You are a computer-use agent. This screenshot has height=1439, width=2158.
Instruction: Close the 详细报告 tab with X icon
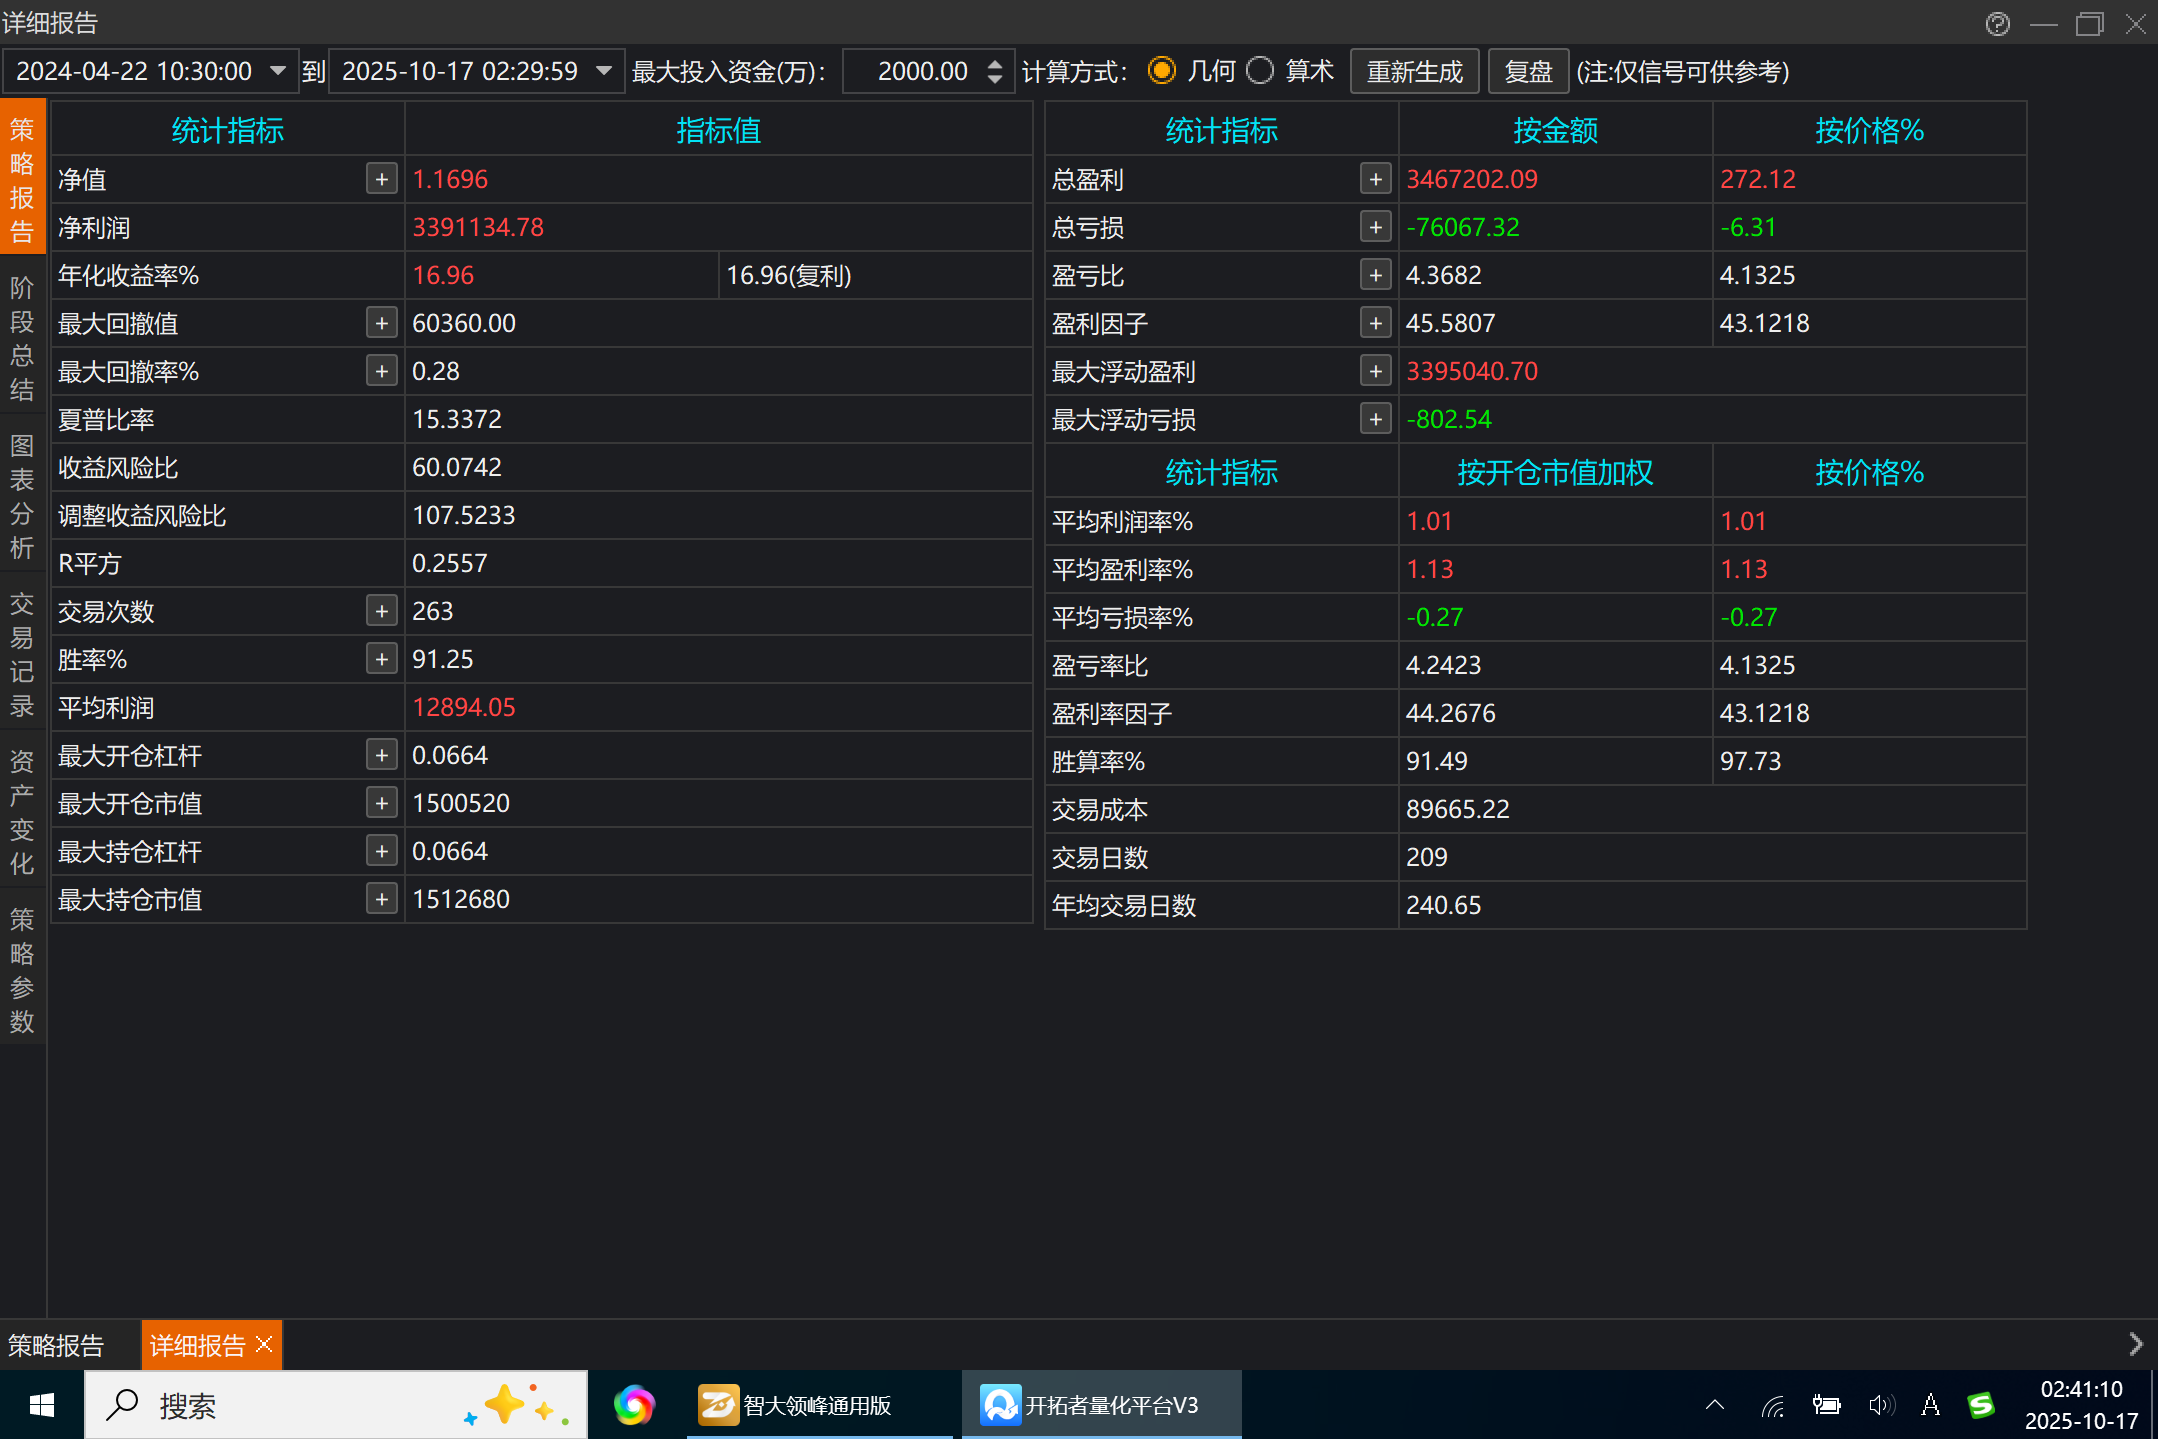[x=264, y=1345]
